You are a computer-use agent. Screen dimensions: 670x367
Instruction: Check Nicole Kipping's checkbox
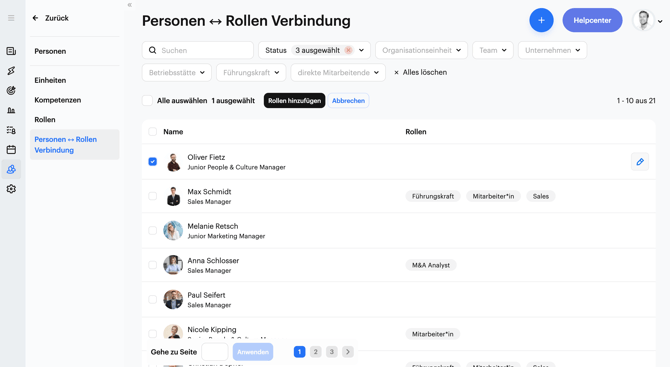point(153,334)
